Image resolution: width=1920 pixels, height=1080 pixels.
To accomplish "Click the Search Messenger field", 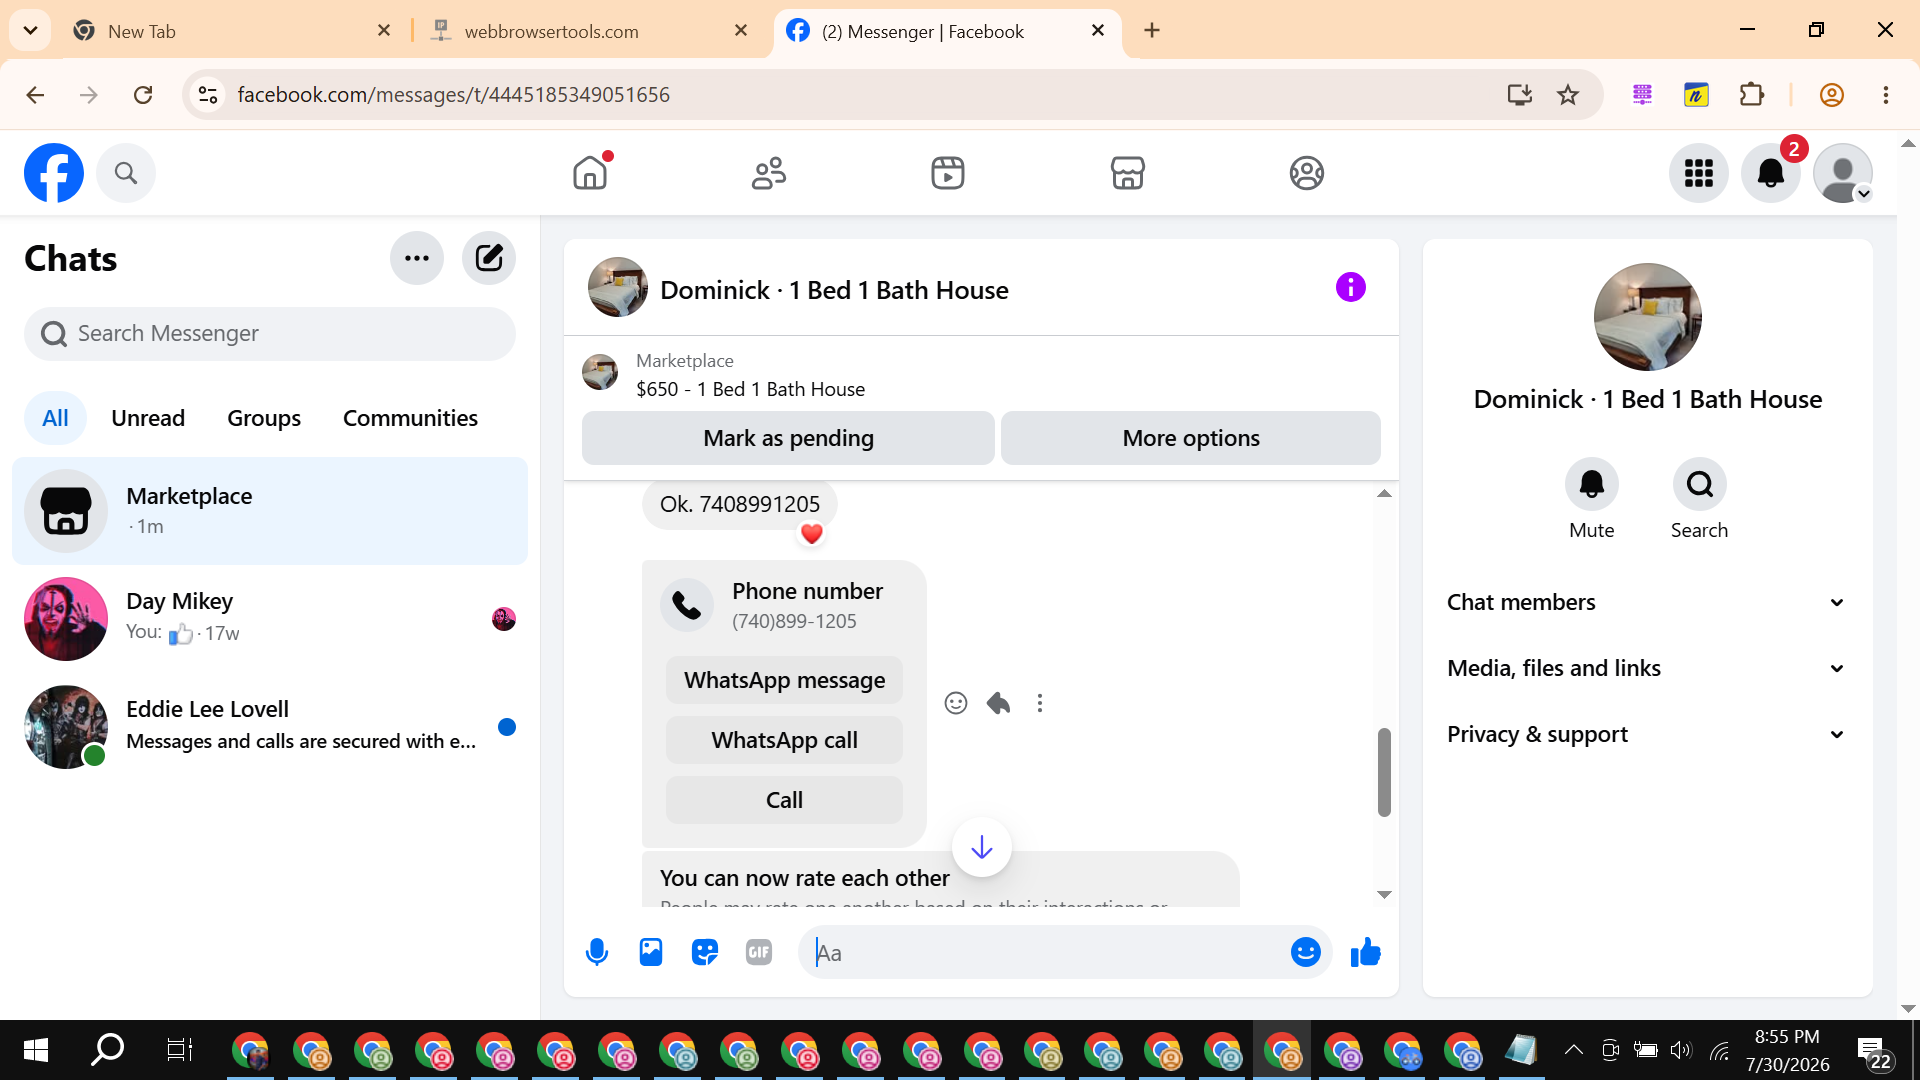I will [270, 333].
